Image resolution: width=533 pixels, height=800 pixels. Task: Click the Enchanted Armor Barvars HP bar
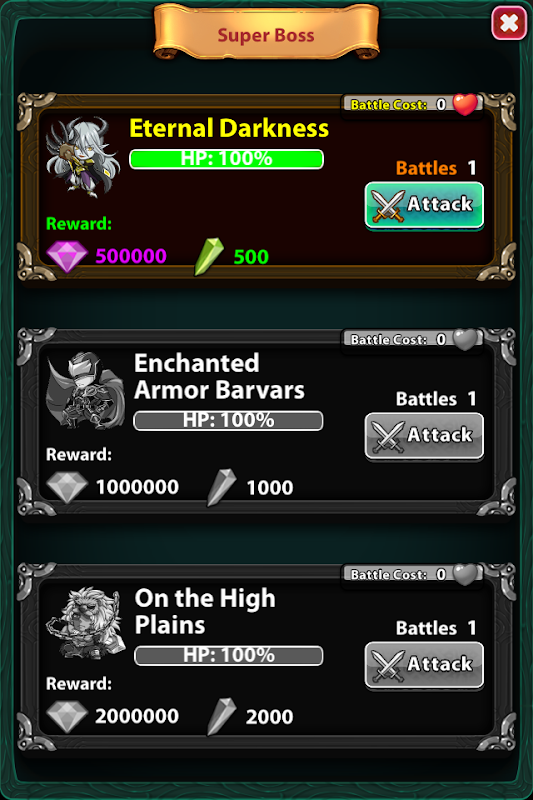click(x=228, y=421)
